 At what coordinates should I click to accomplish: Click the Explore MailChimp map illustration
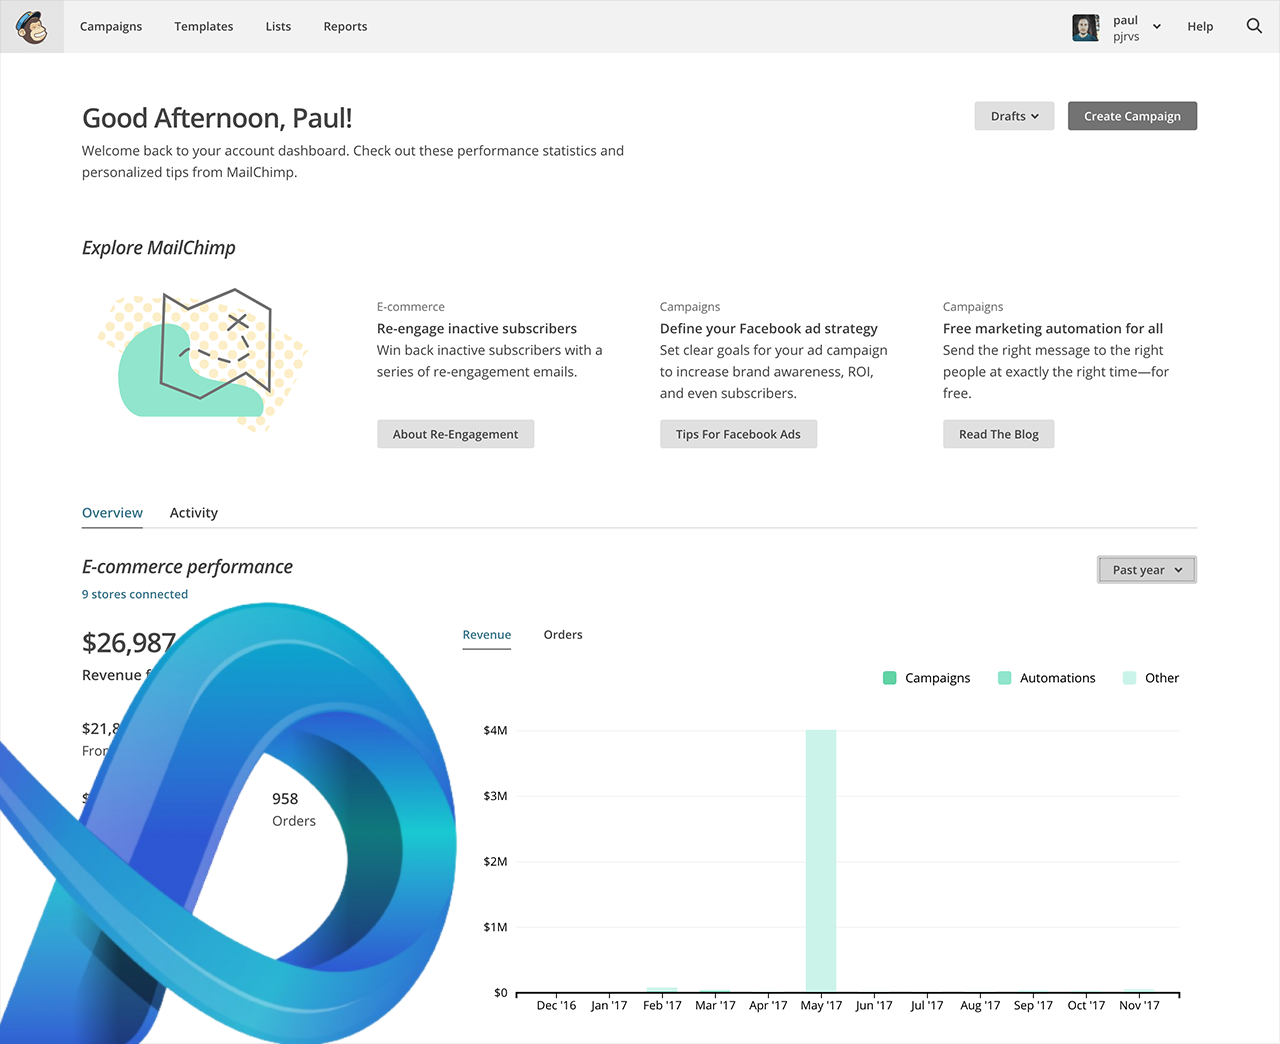[202, 361]
